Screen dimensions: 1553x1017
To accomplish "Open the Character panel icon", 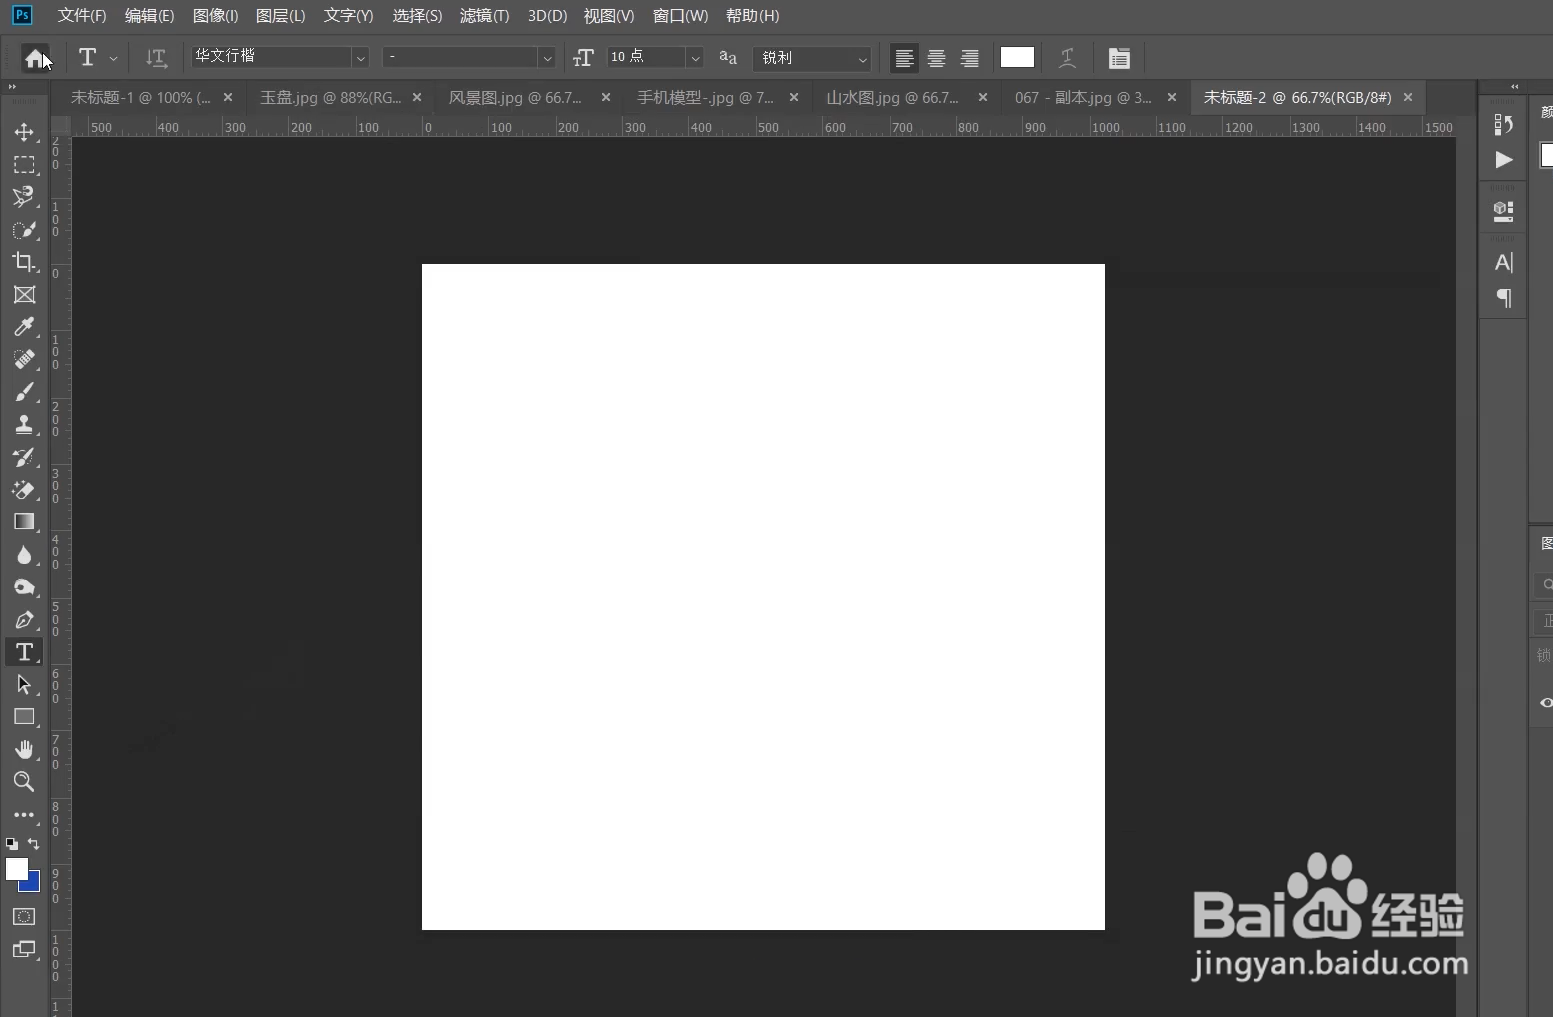I will 1503,263.
